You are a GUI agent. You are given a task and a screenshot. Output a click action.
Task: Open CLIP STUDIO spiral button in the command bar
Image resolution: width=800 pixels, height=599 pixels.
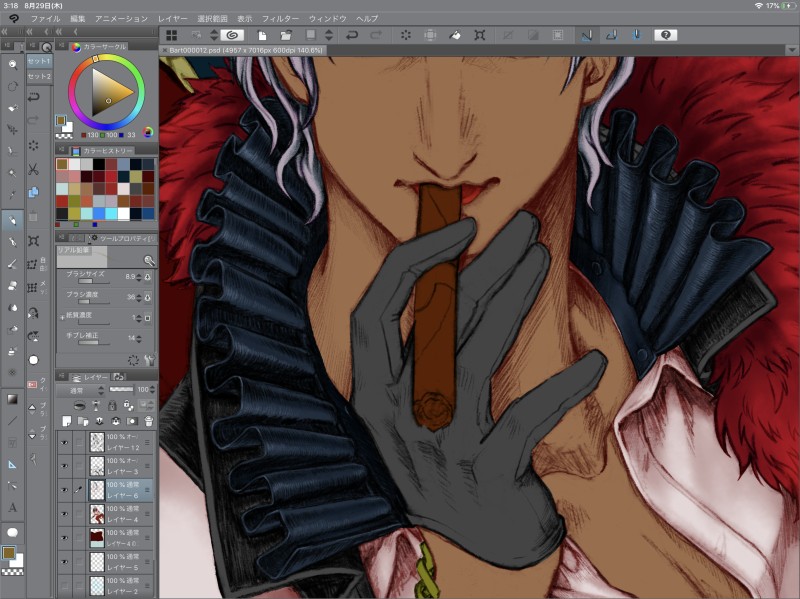(232, 35)
